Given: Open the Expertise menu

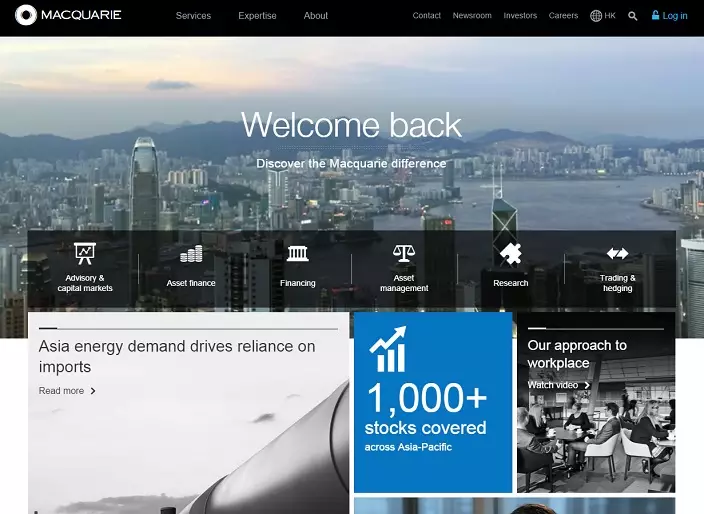Looking at the screenshot, I should (257, 16).
